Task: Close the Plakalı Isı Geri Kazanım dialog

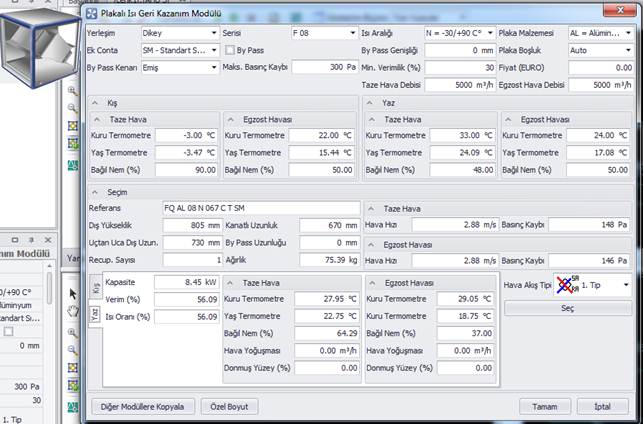Action: 625,15
